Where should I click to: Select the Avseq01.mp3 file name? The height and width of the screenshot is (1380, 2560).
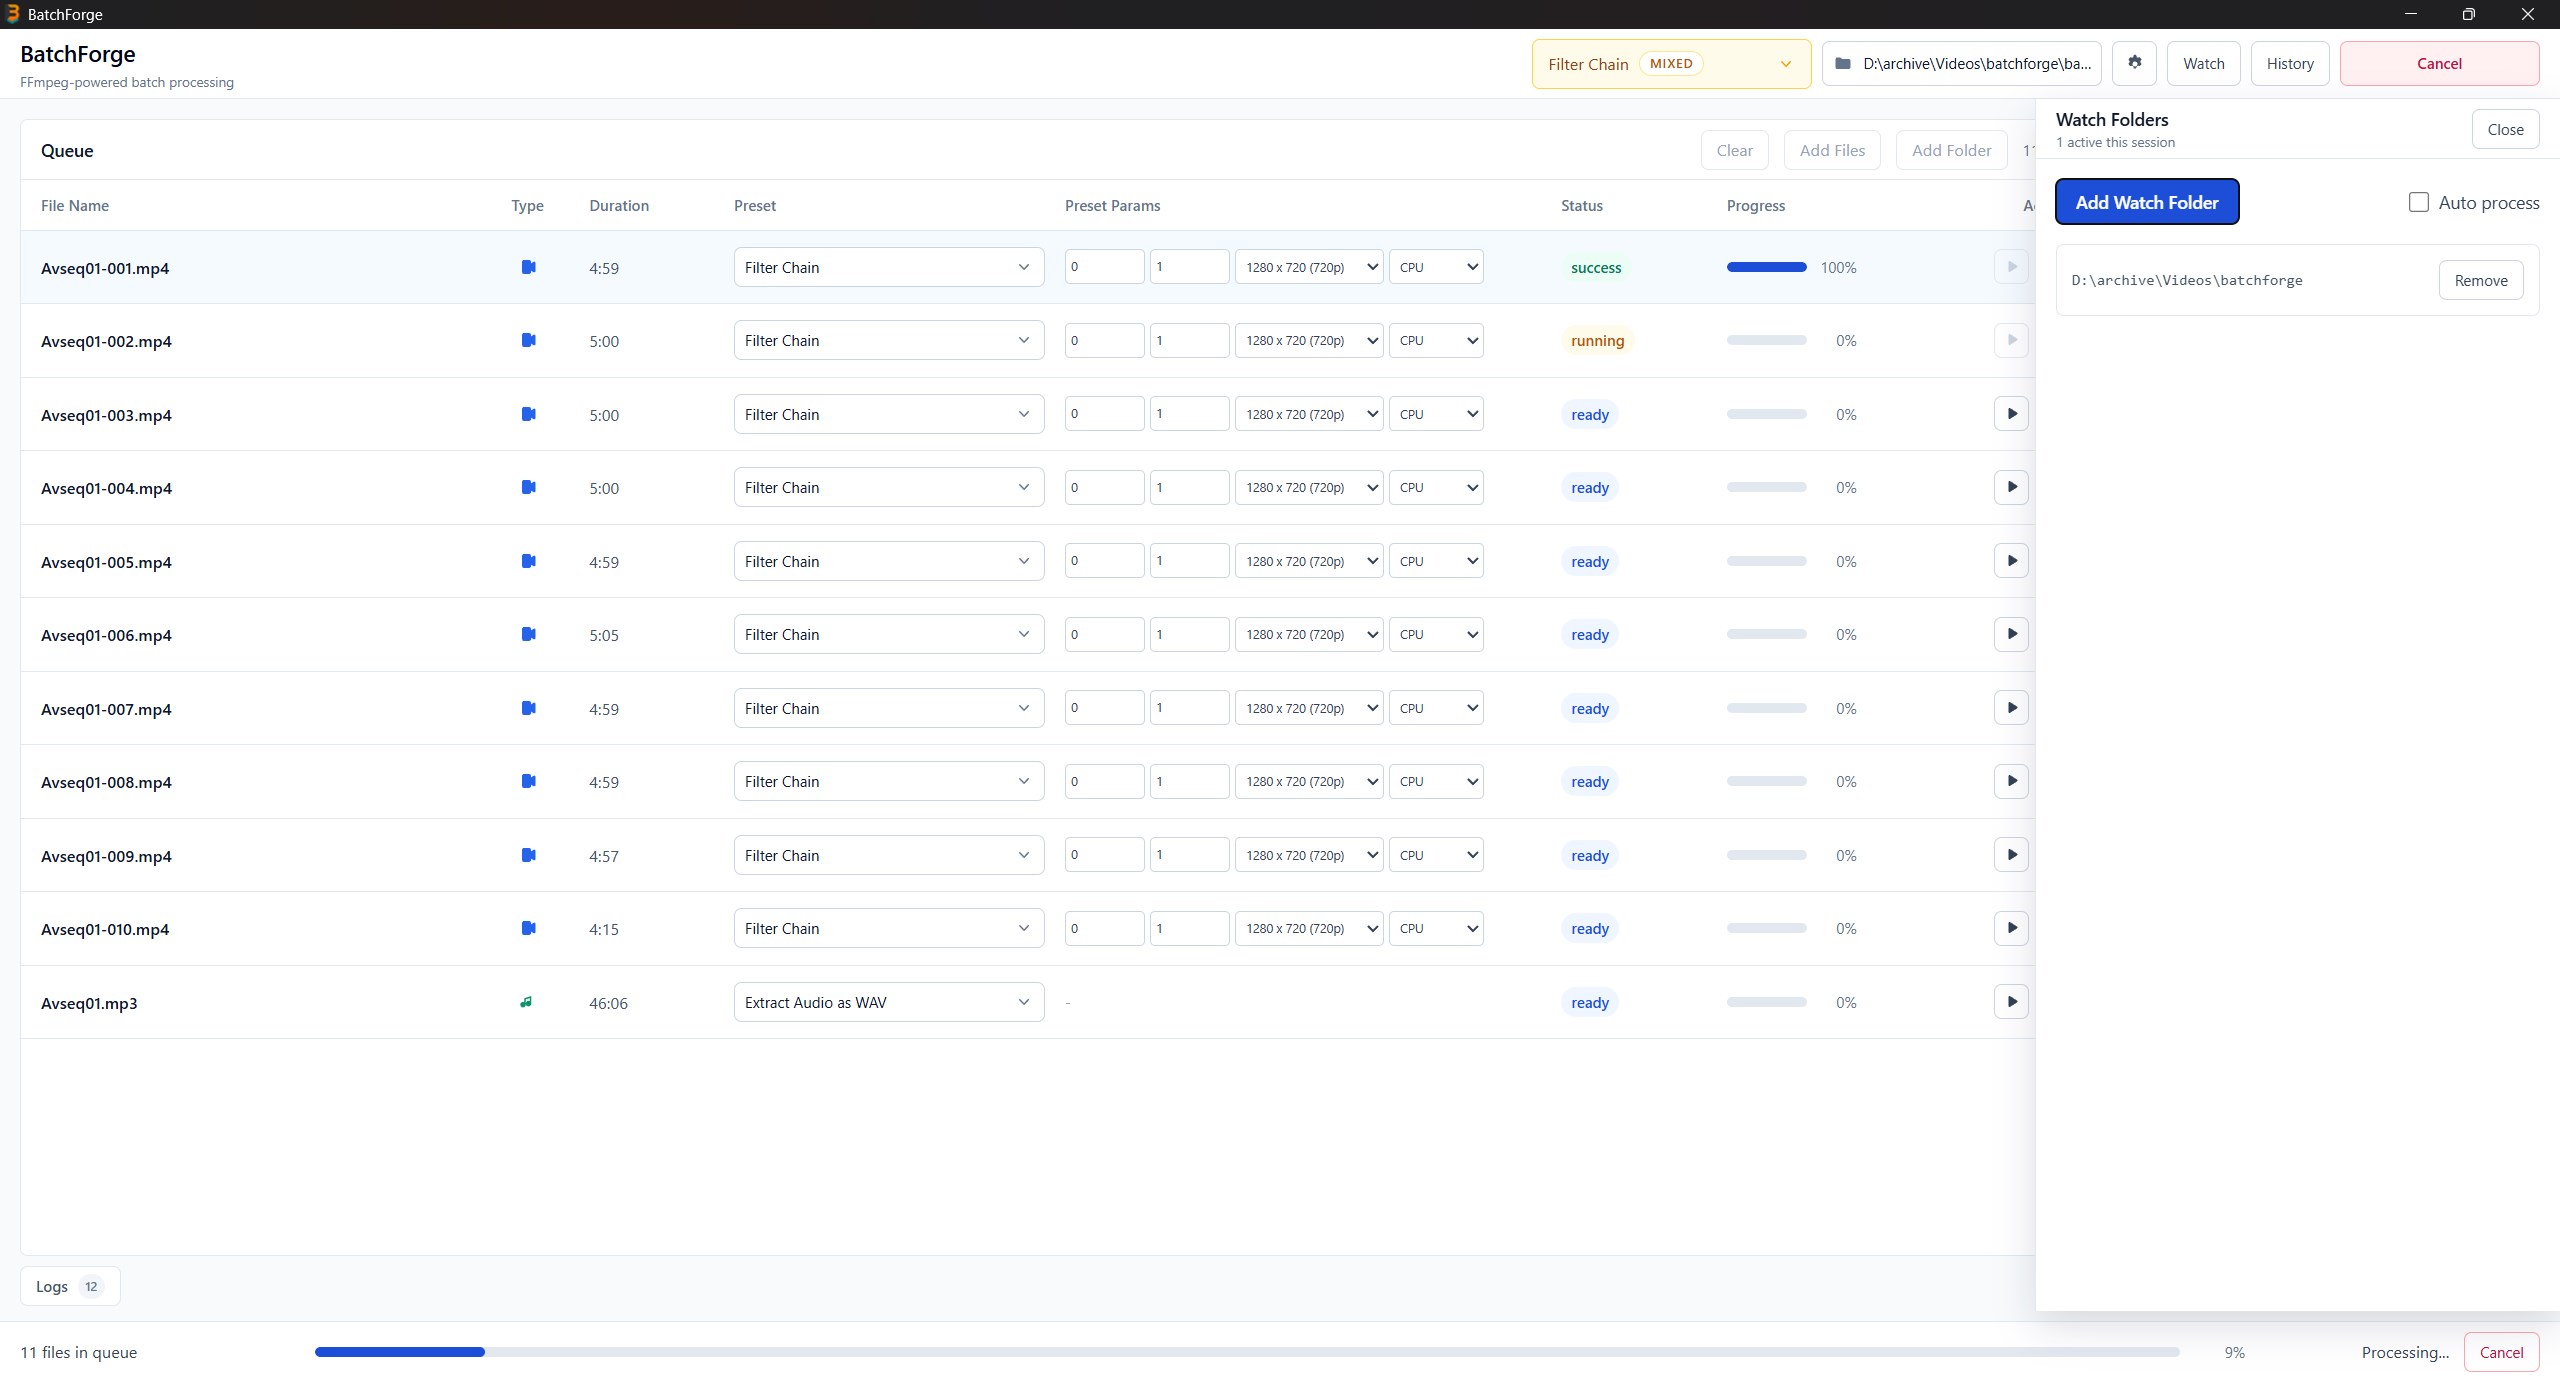coord(89,1003)
